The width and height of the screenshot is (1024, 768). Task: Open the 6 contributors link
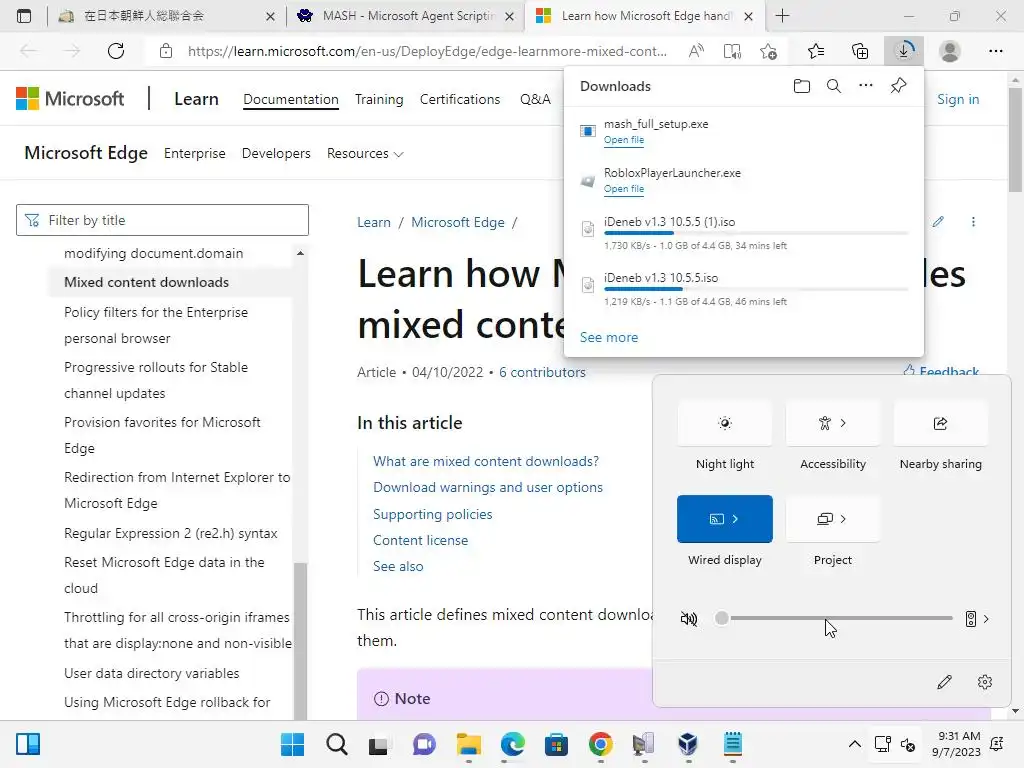(x=542, y=372)
